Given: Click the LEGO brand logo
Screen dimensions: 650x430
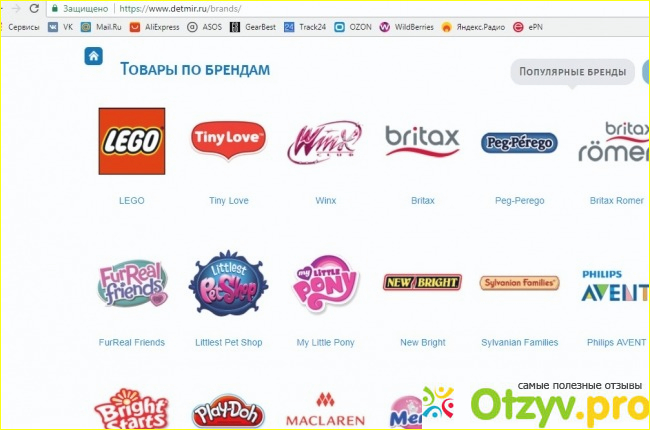Looking at the screenshot, I should coord(132,141).
